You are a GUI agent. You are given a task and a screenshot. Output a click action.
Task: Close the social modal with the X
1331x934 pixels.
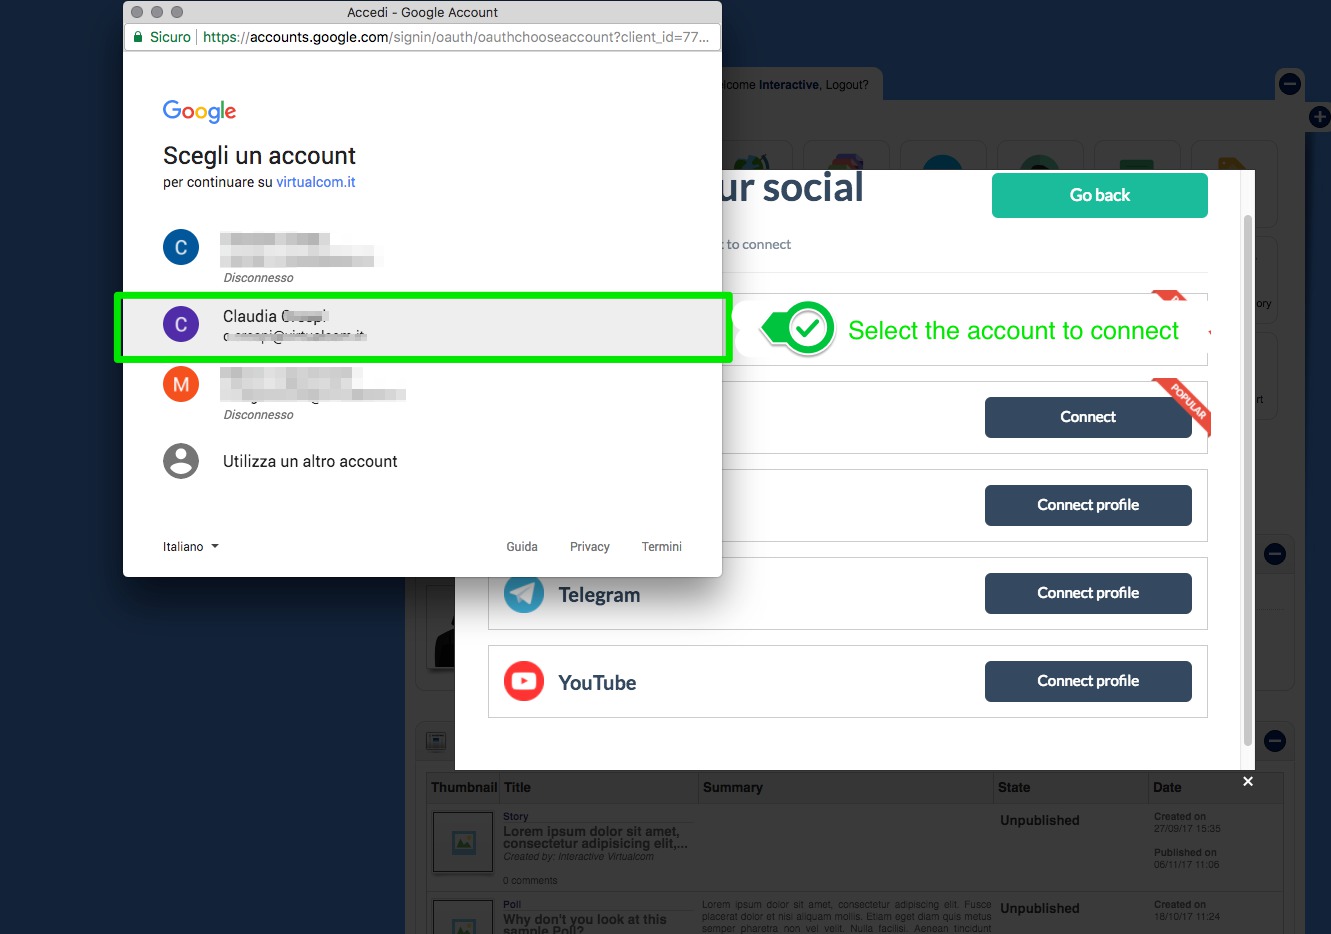[x=1248, y=781]
